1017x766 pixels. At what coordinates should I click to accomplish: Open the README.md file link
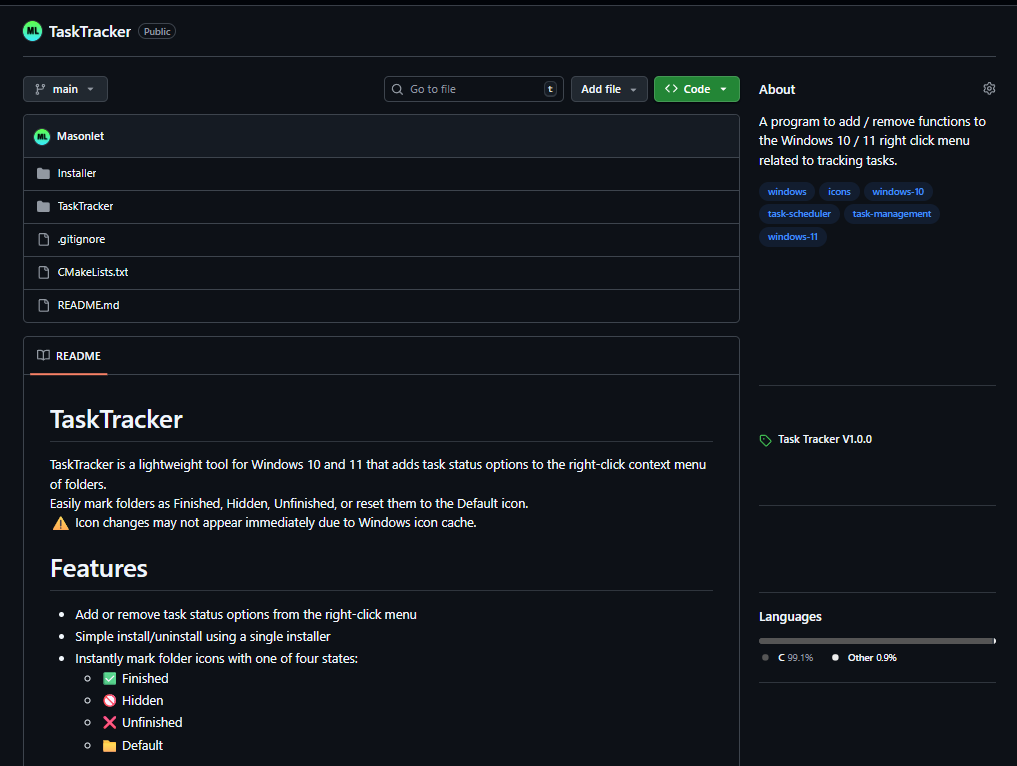tap(87, 304)
